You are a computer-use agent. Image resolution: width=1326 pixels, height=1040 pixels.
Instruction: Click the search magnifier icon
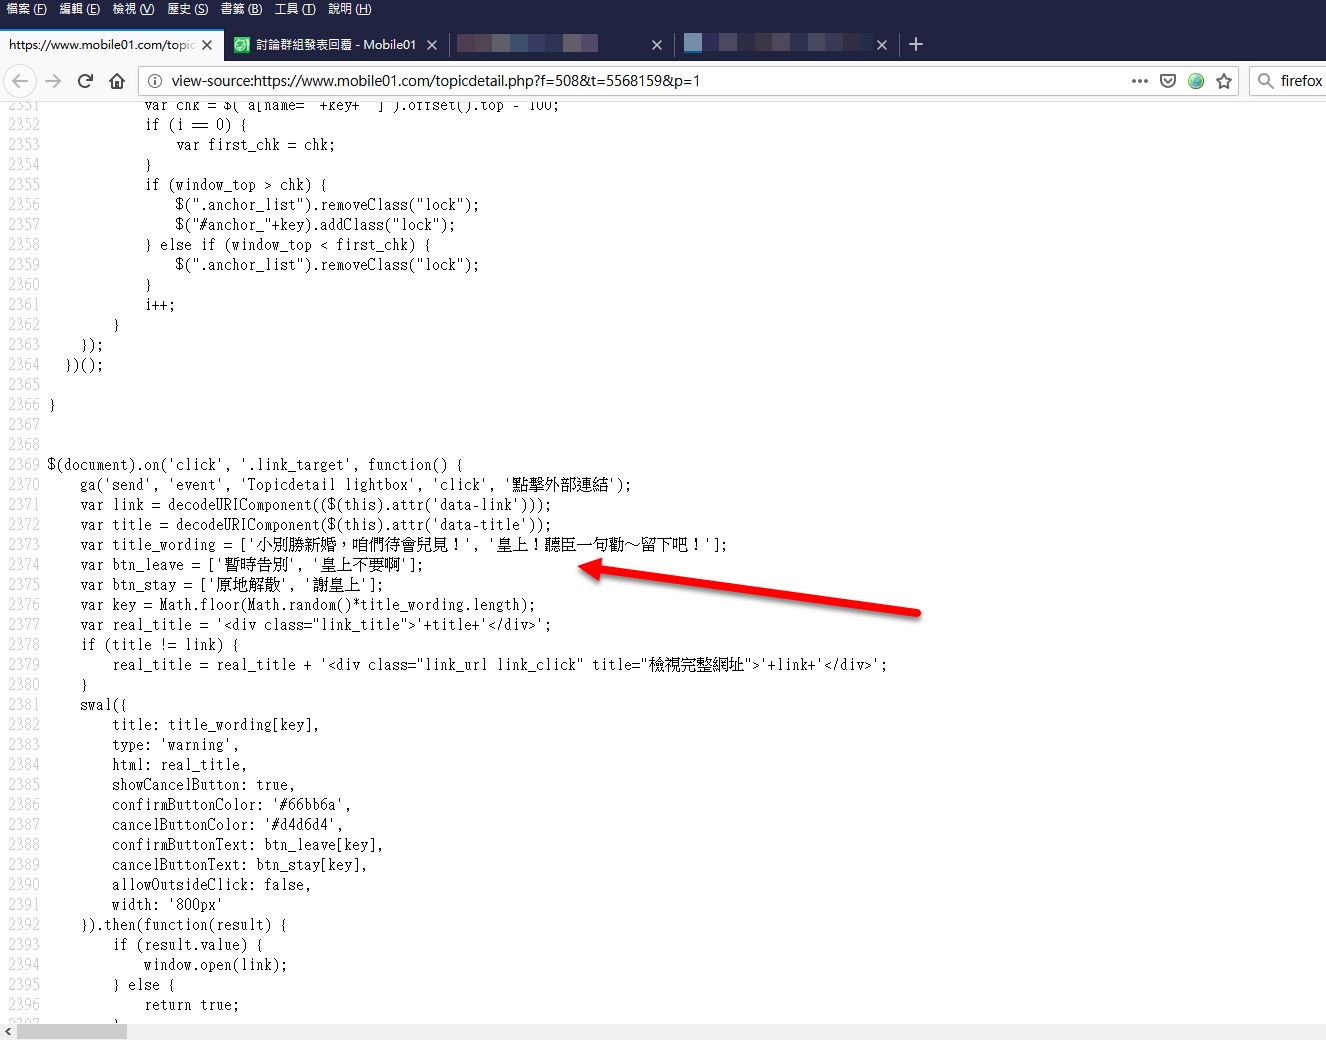pos(1266,81)
